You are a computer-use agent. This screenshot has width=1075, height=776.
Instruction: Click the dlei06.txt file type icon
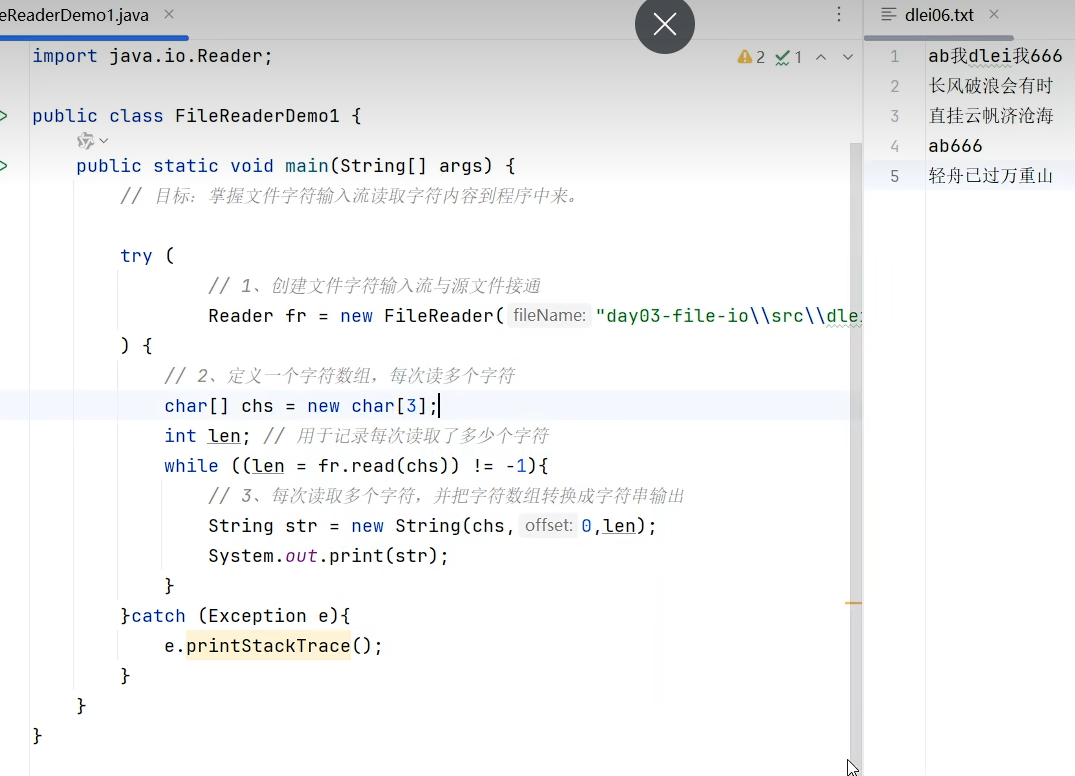[889, 14]
